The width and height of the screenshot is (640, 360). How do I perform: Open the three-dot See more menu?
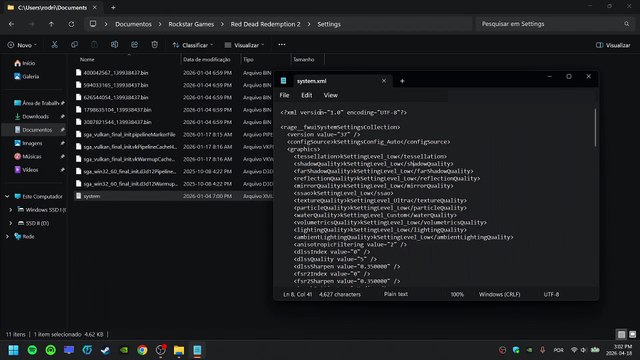coord(282,44)
